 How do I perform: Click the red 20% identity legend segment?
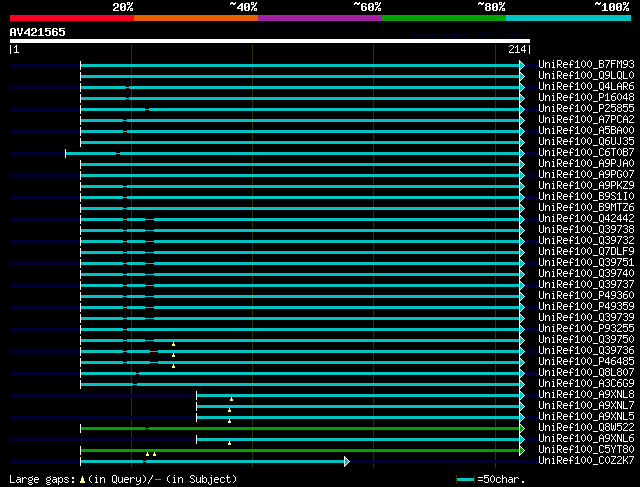click(72, 18)
